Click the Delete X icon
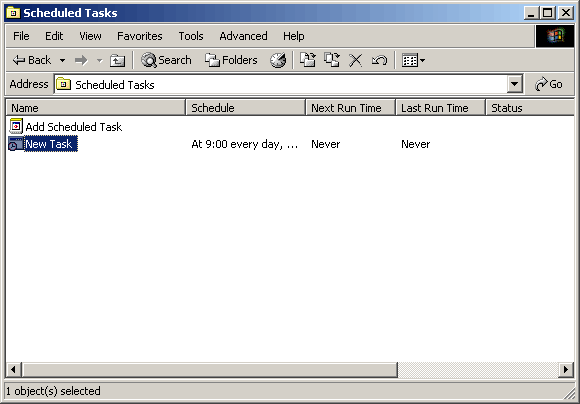 point(355,60)
